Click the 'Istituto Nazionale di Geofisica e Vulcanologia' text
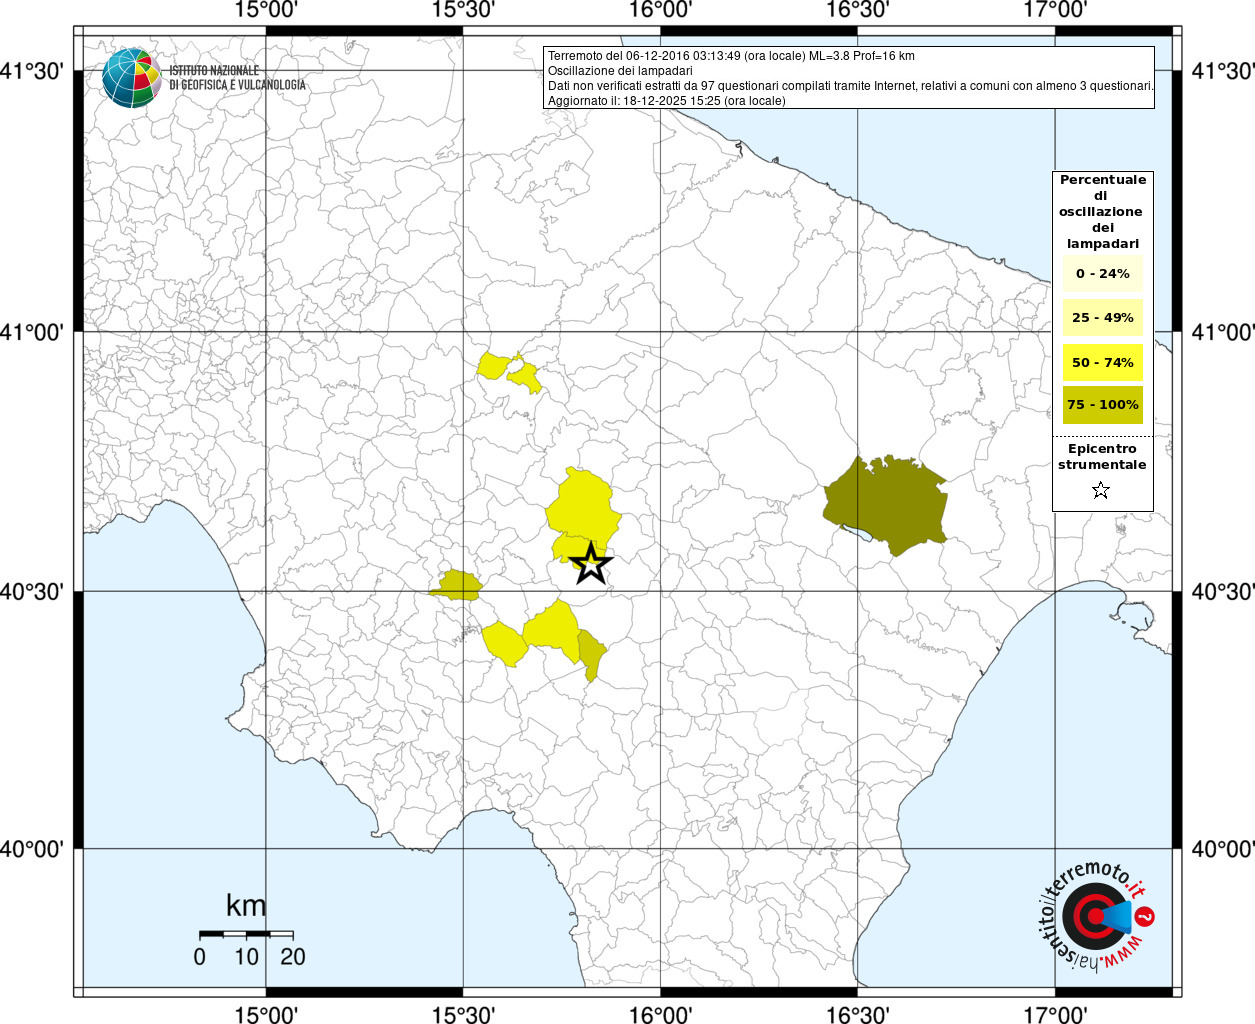The image size is (1255, 1024). point(237,78)
